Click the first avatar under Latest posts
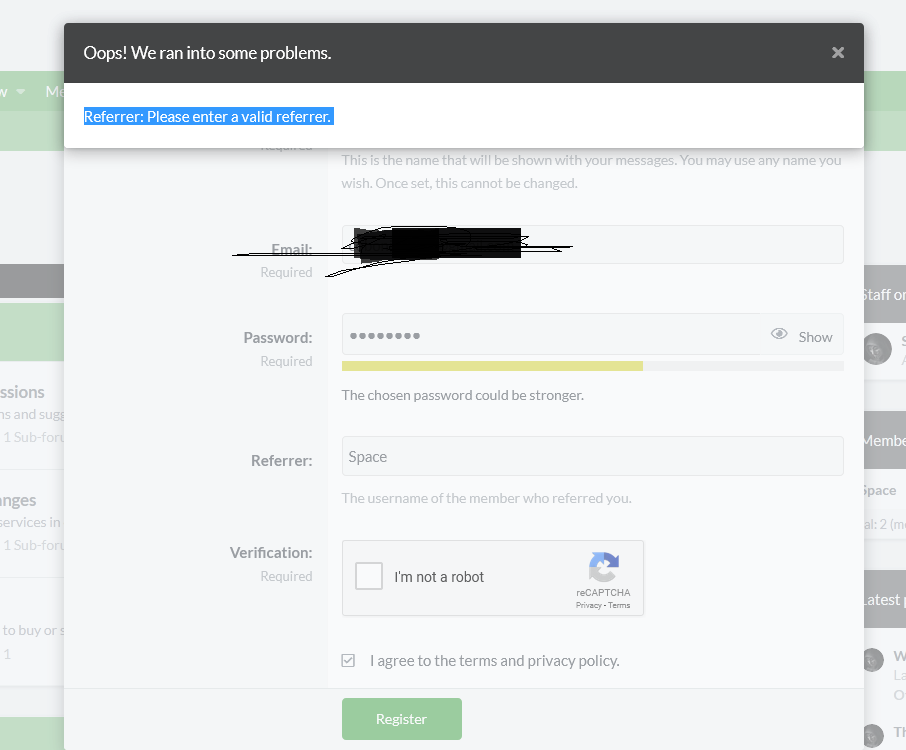Viewport: 906px width, 750px height. coord(873,660)
